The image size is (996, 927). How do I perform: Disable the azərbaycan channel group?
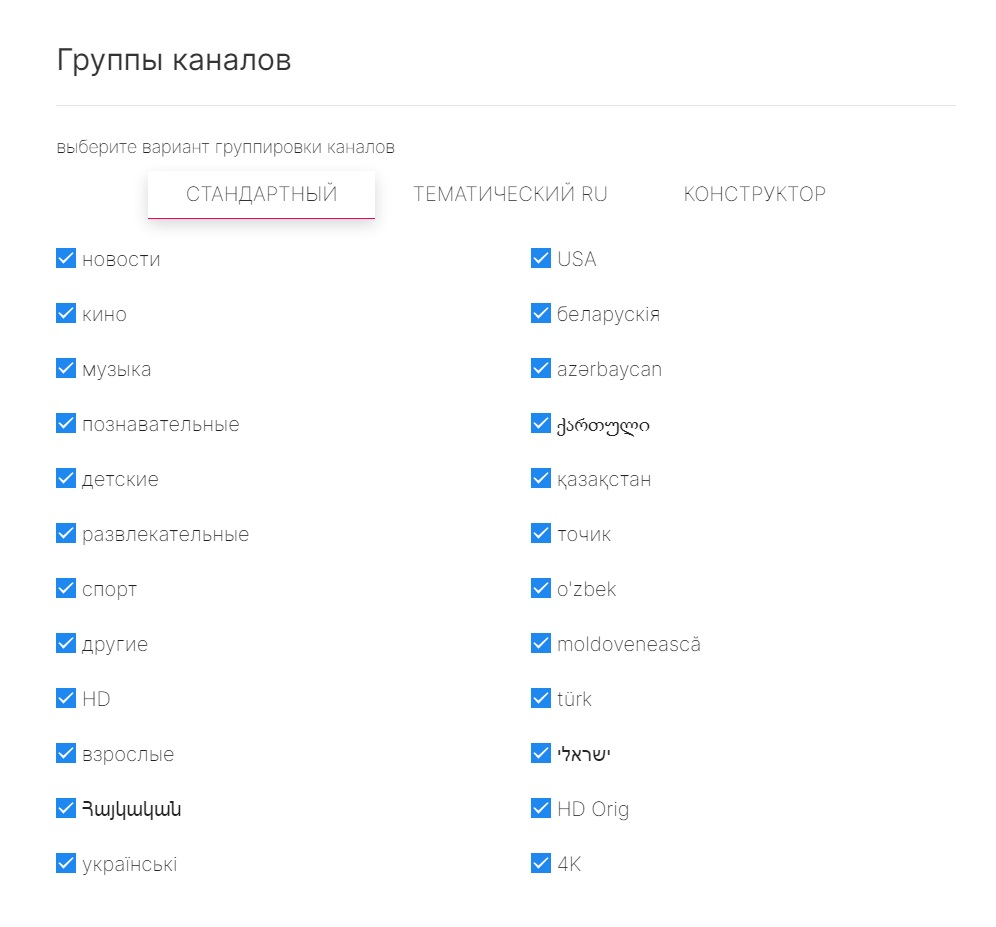(541, 369)
